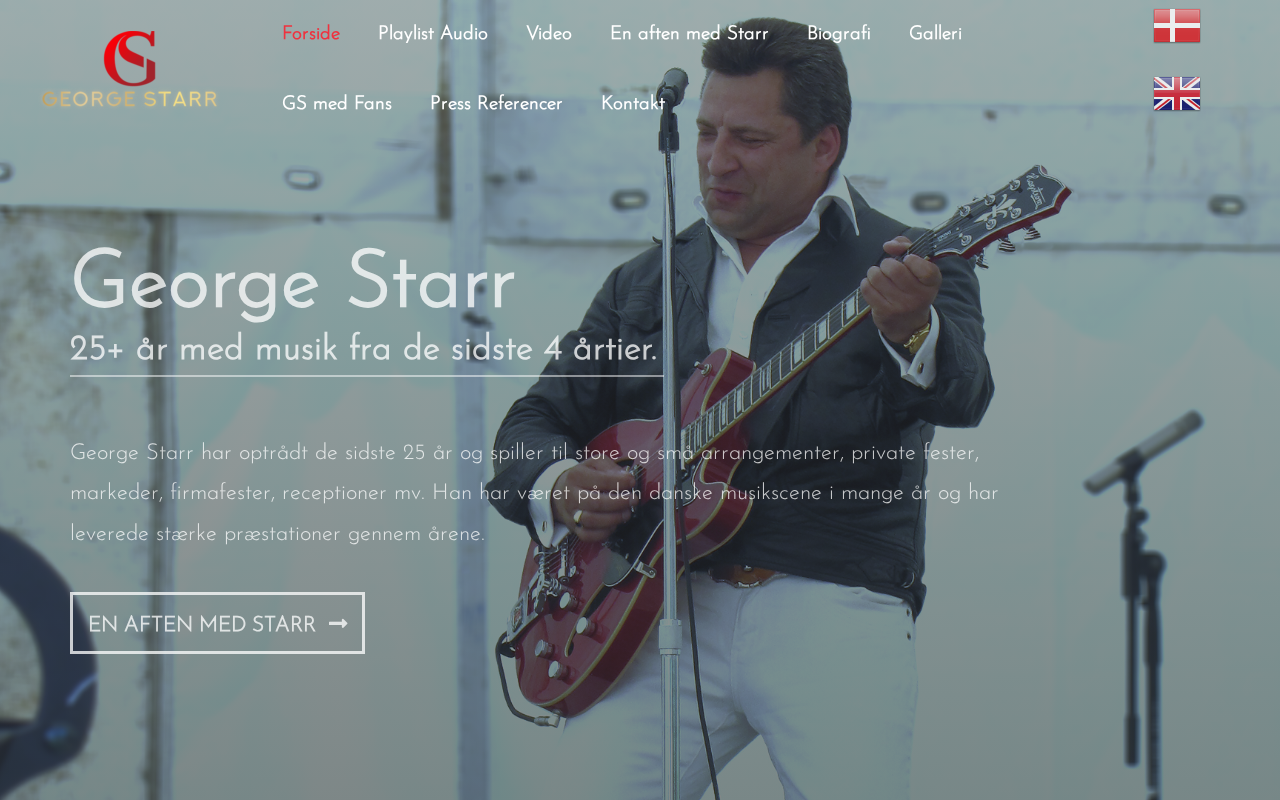Image resolution: width=1280 pixels, height=800 pixels.
Task: Select En aften med Starr menu item
Action: tap(689, 34)
